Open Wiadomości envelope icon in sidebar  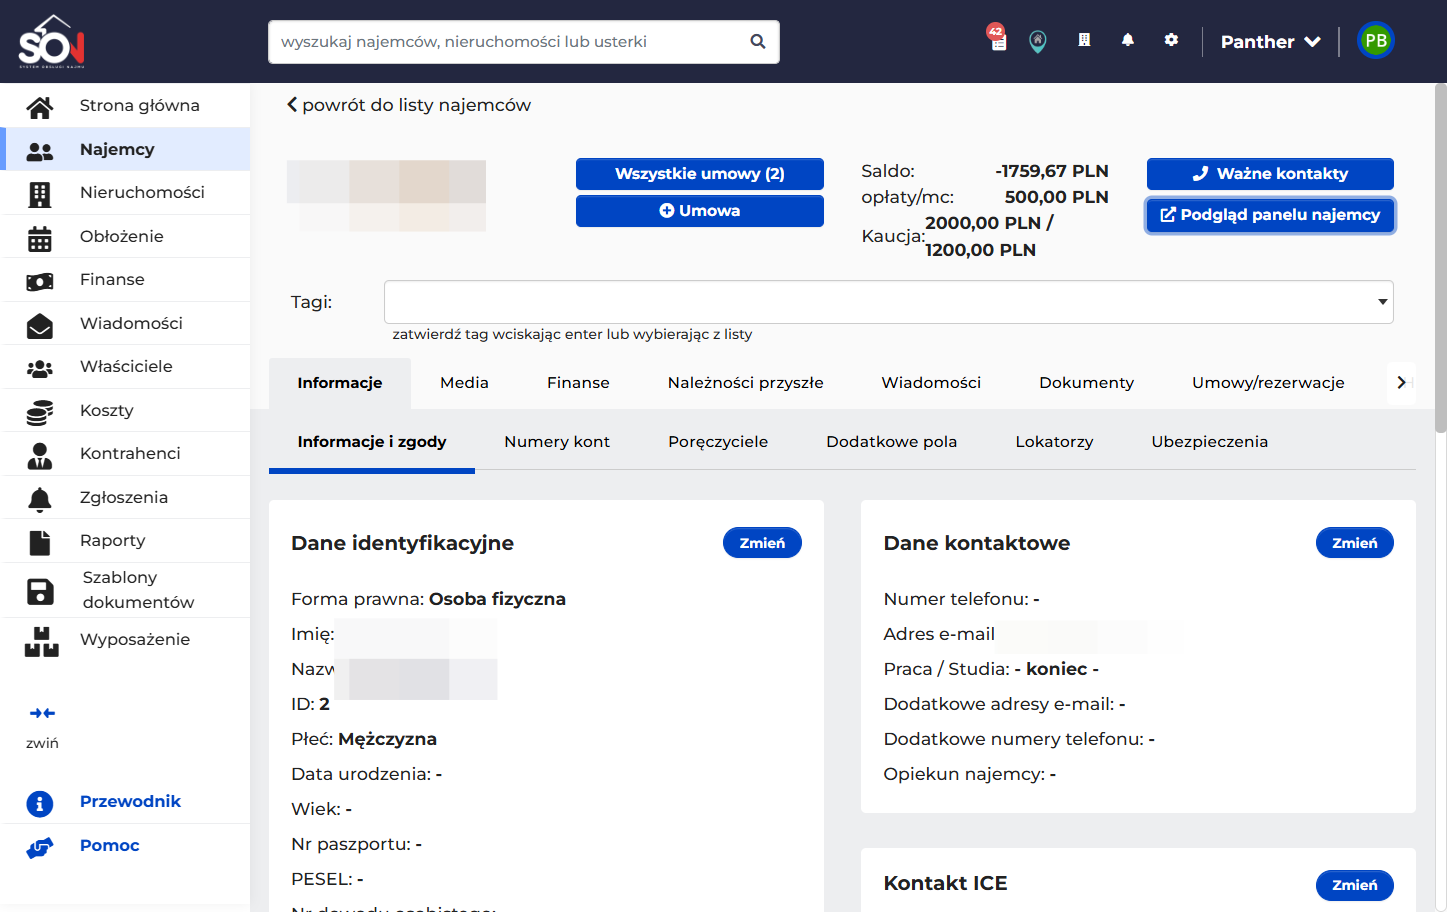(40, 325)
